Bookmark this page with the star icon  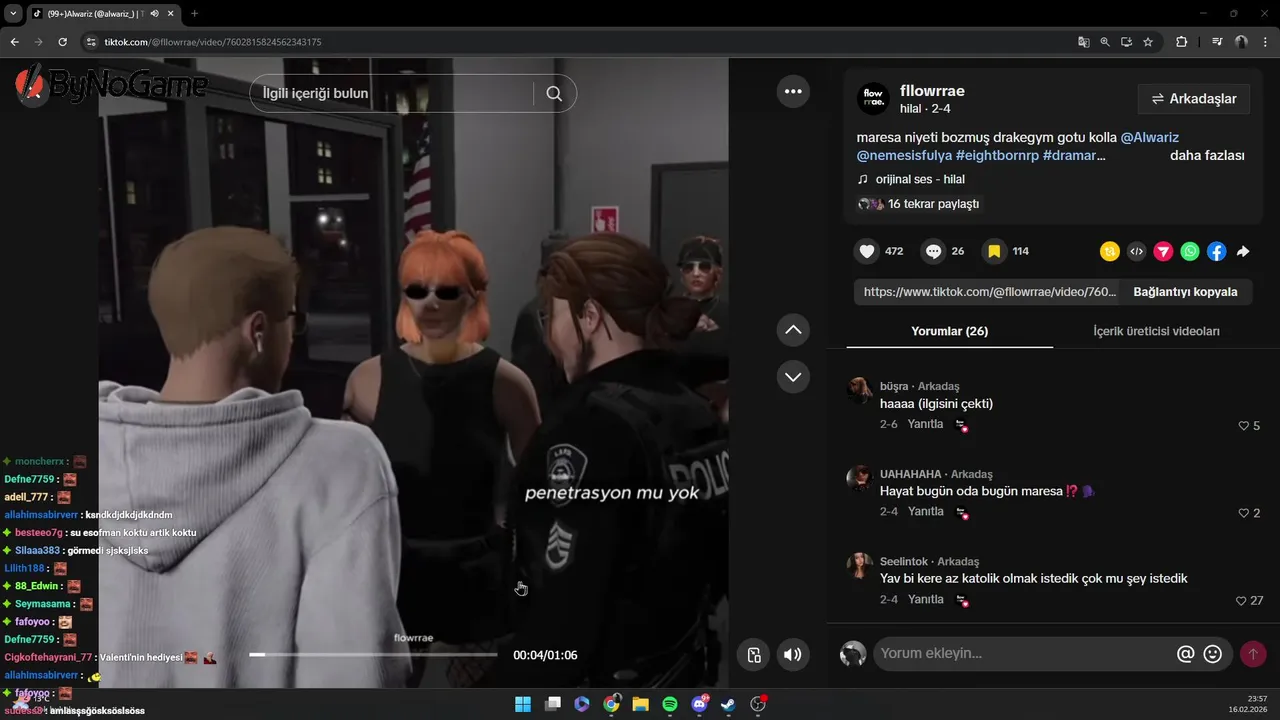point(1148,42)
